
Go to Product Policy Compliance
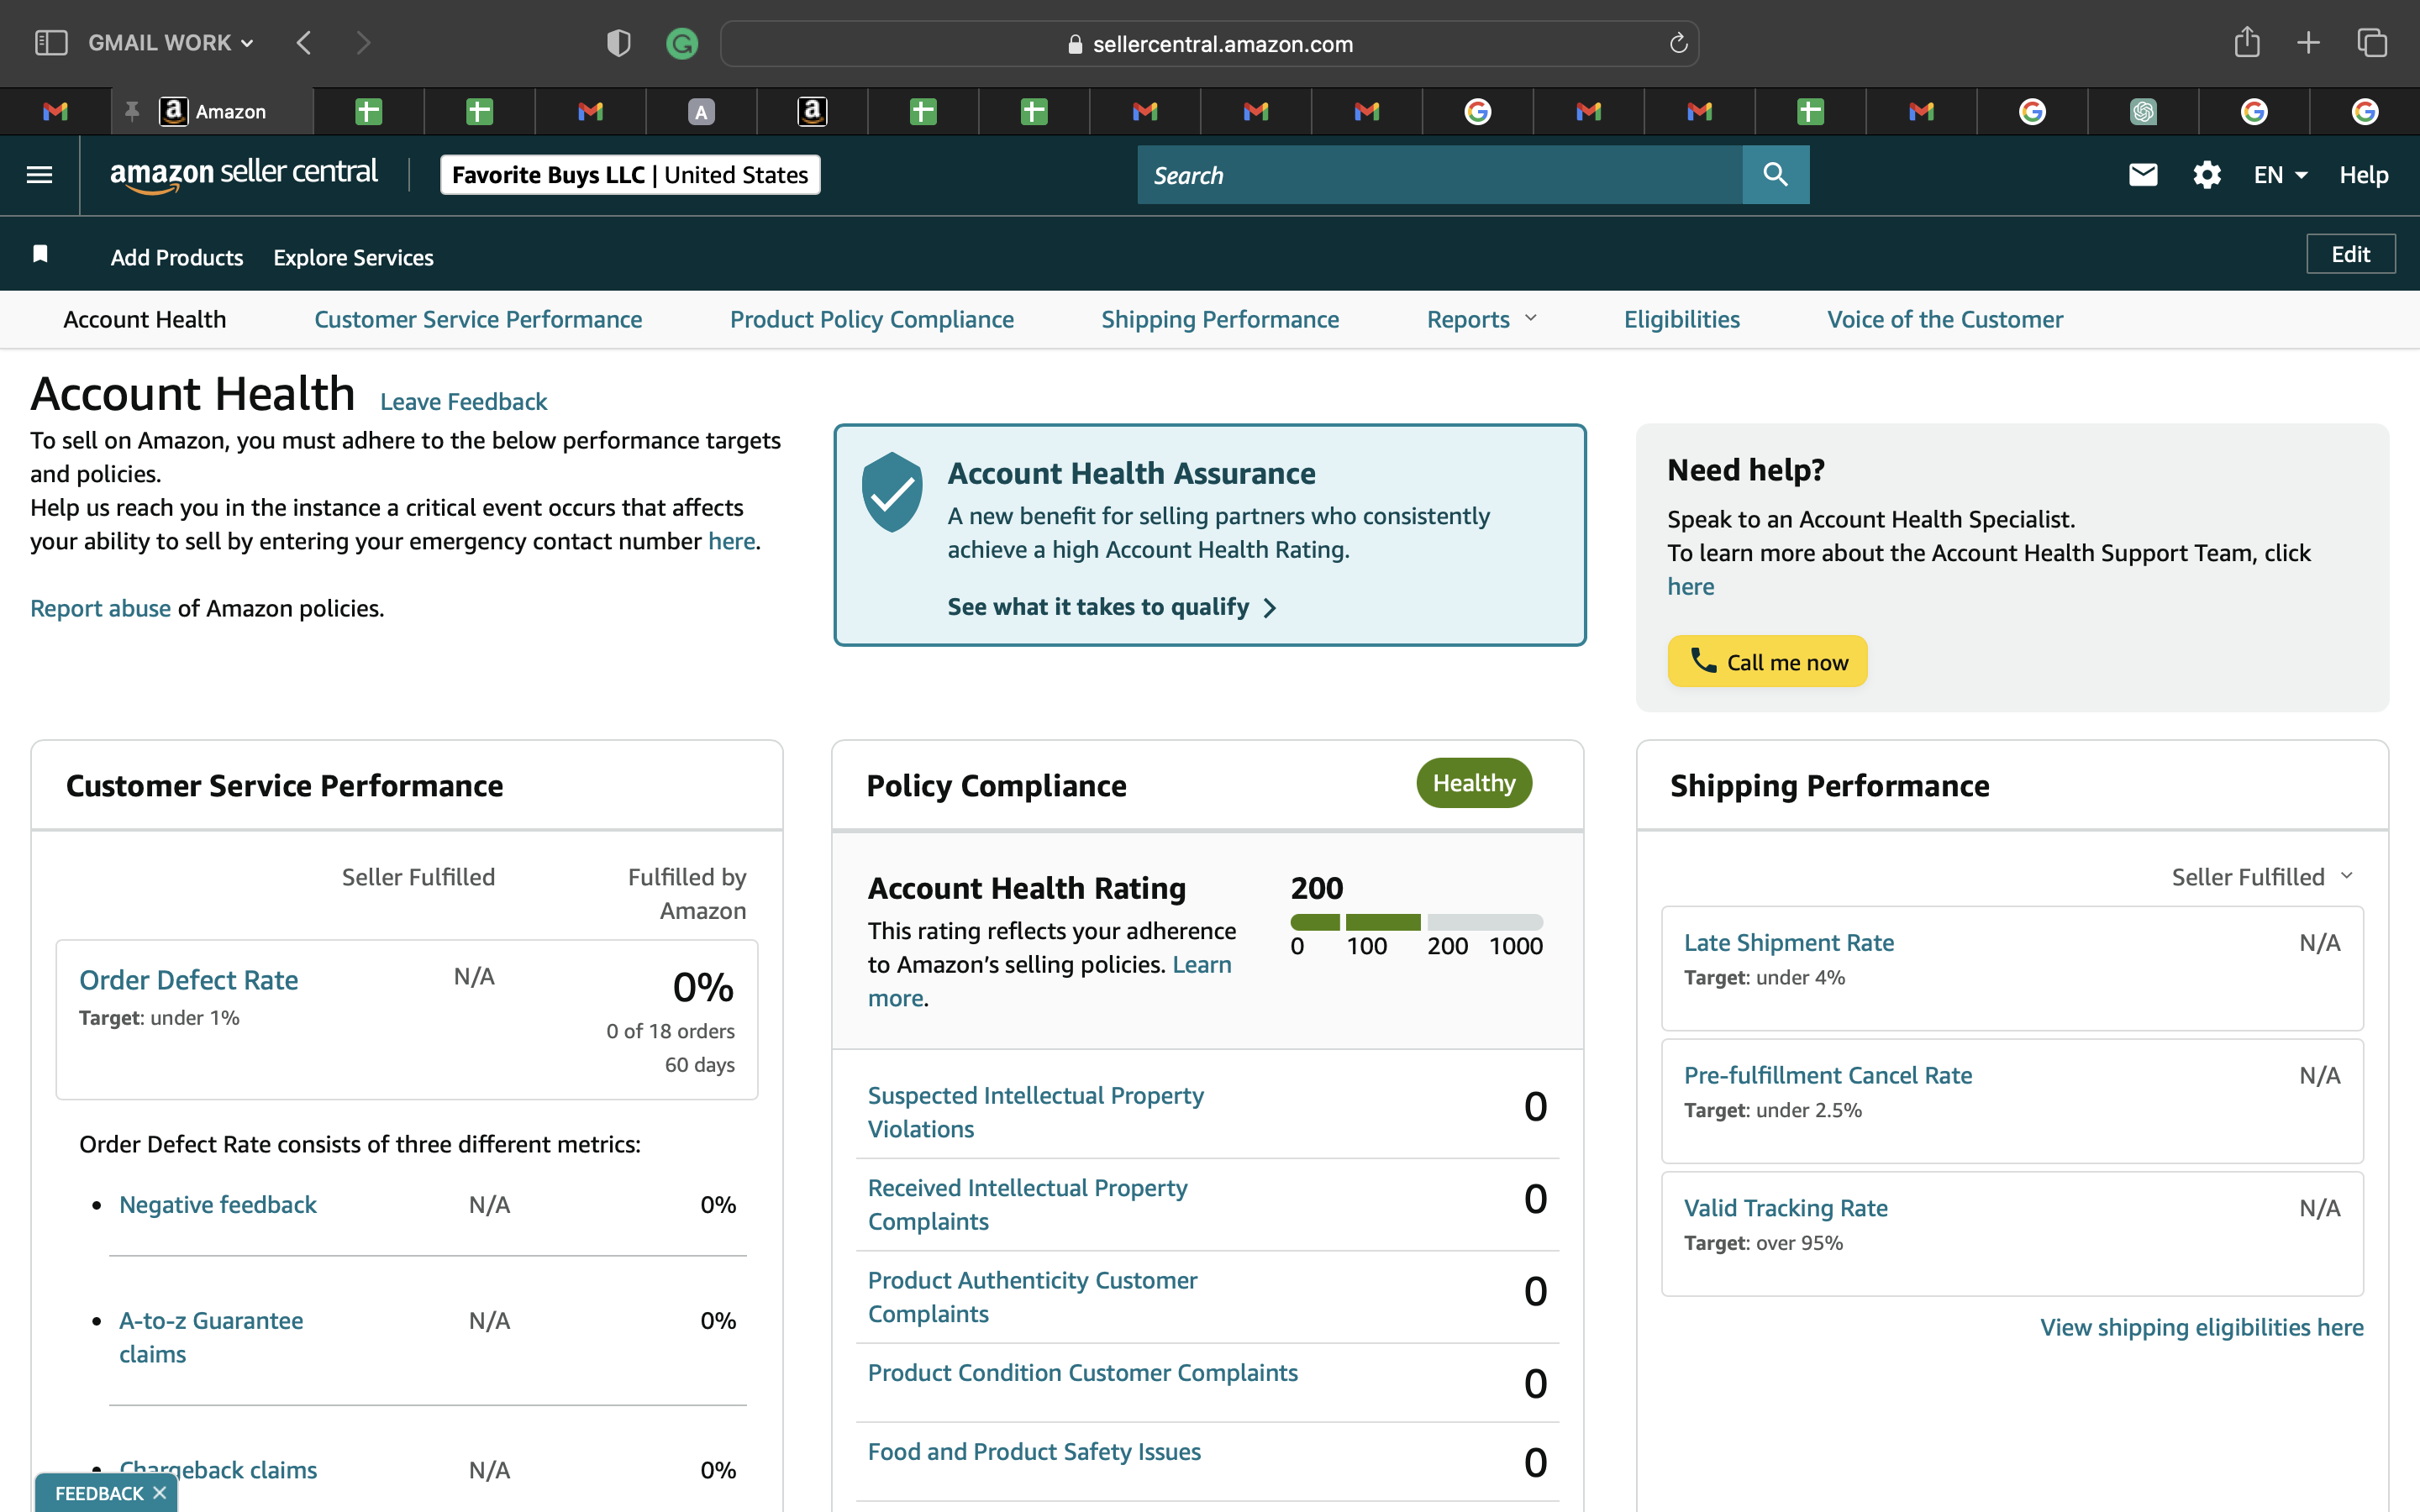[x=872, y=319]
